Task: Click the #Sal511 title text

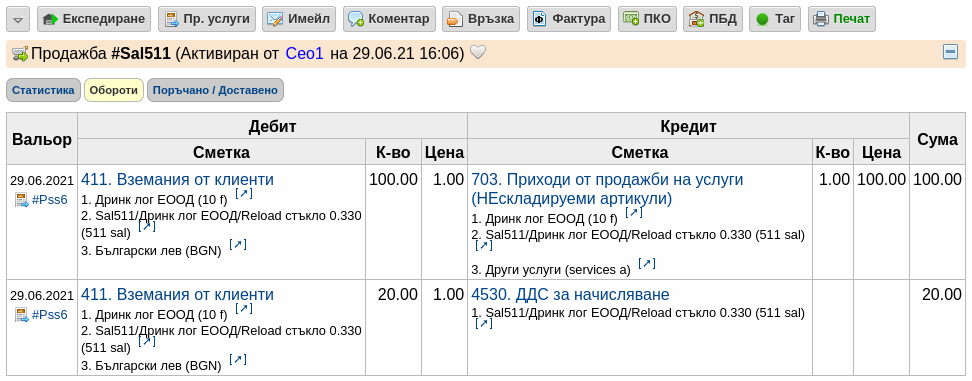Action: pyautogui.click(x=141, y=54)
